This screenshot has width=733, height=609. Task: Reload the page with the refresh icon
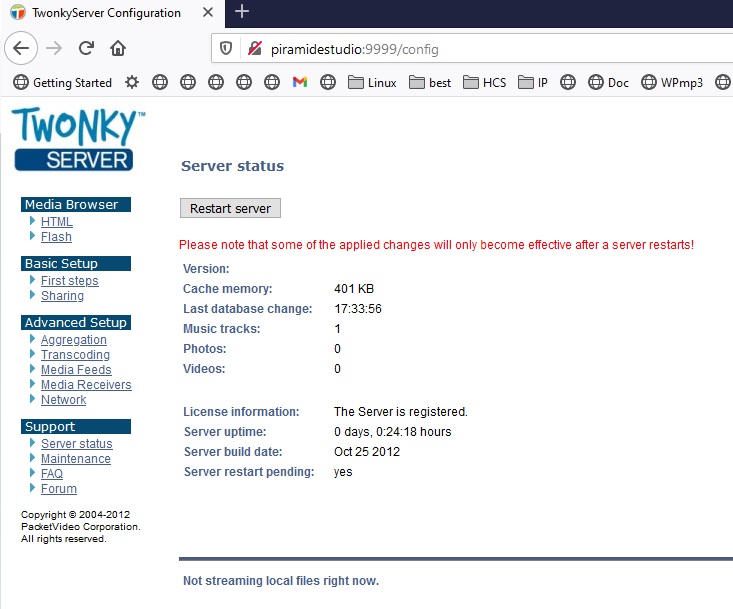(86, 48)
